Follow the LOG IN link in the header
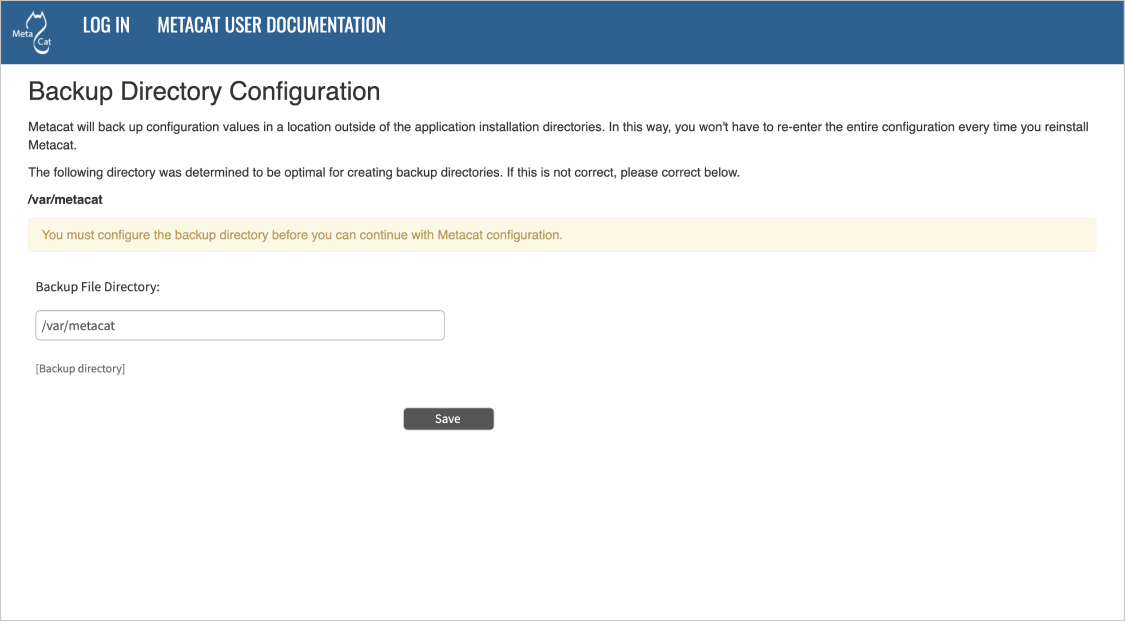 click(106, 25)
